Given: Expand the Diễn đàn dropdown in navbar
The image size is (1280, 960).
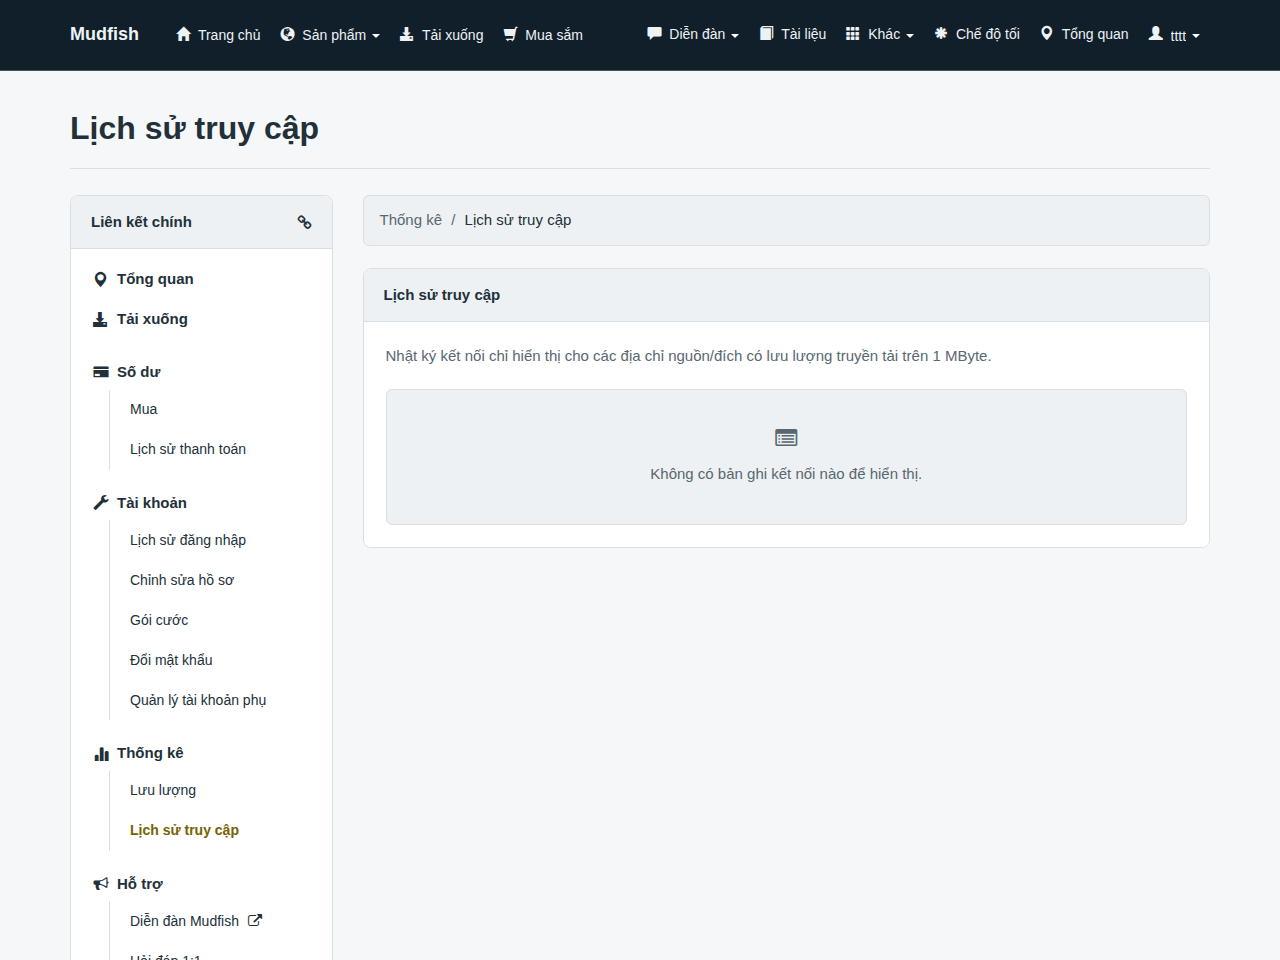Looking at the screenshot, I should (x=693, y=34).
